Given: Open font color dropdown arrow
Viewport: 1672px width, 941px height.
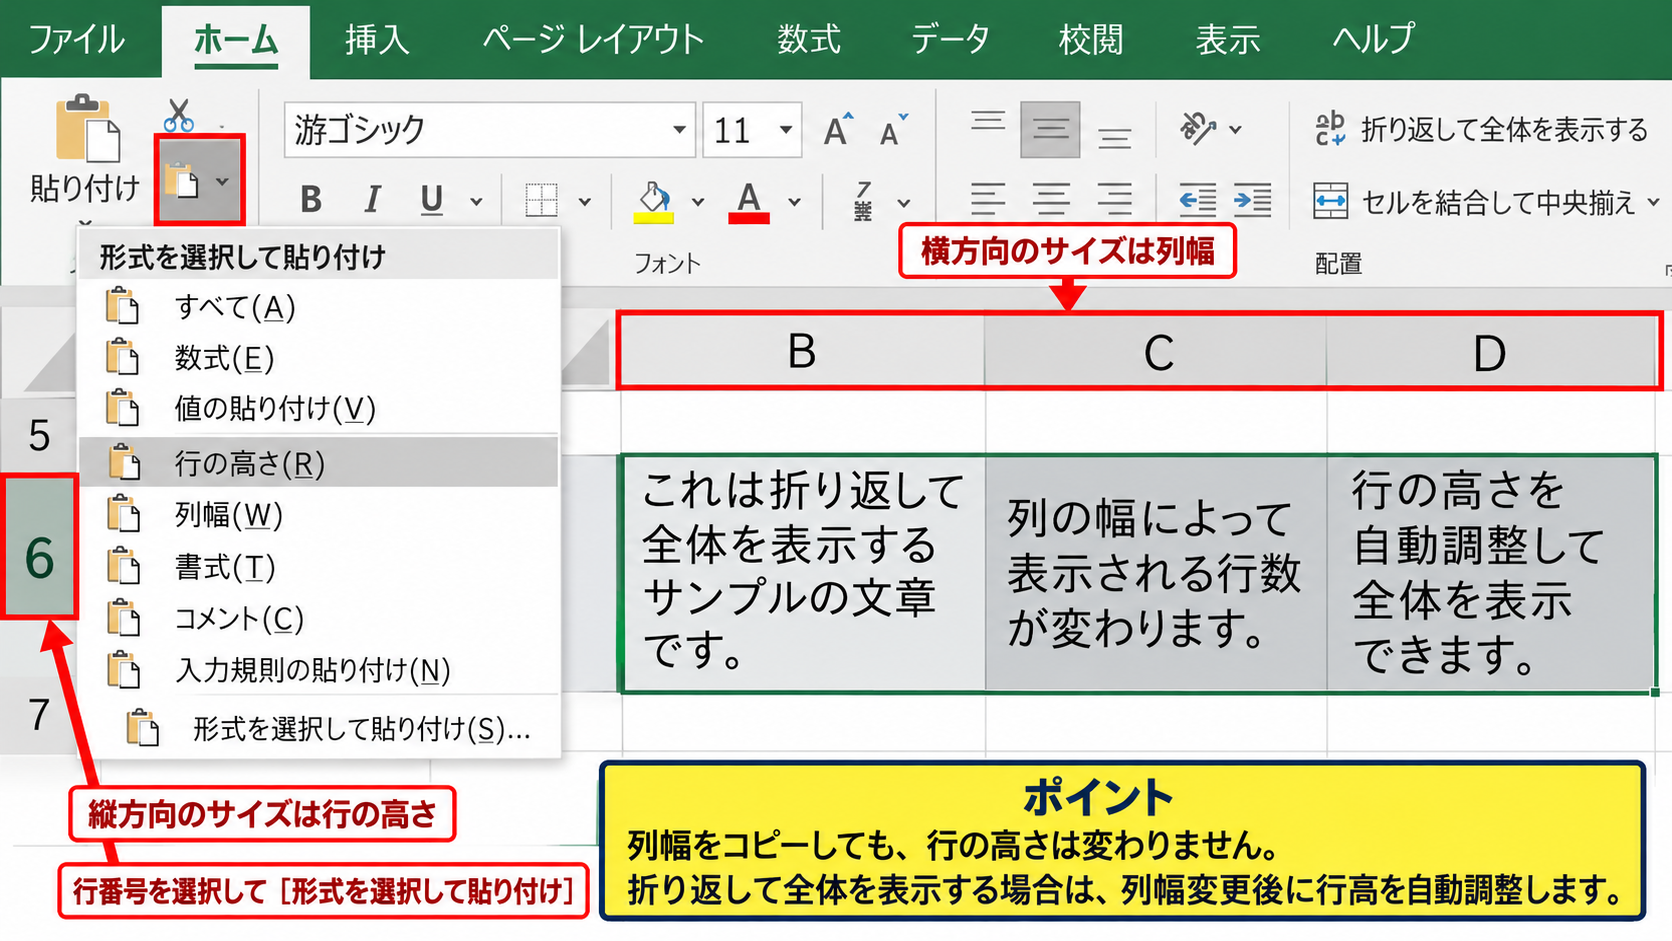Looking at the screenshot, I should point(794,202).
